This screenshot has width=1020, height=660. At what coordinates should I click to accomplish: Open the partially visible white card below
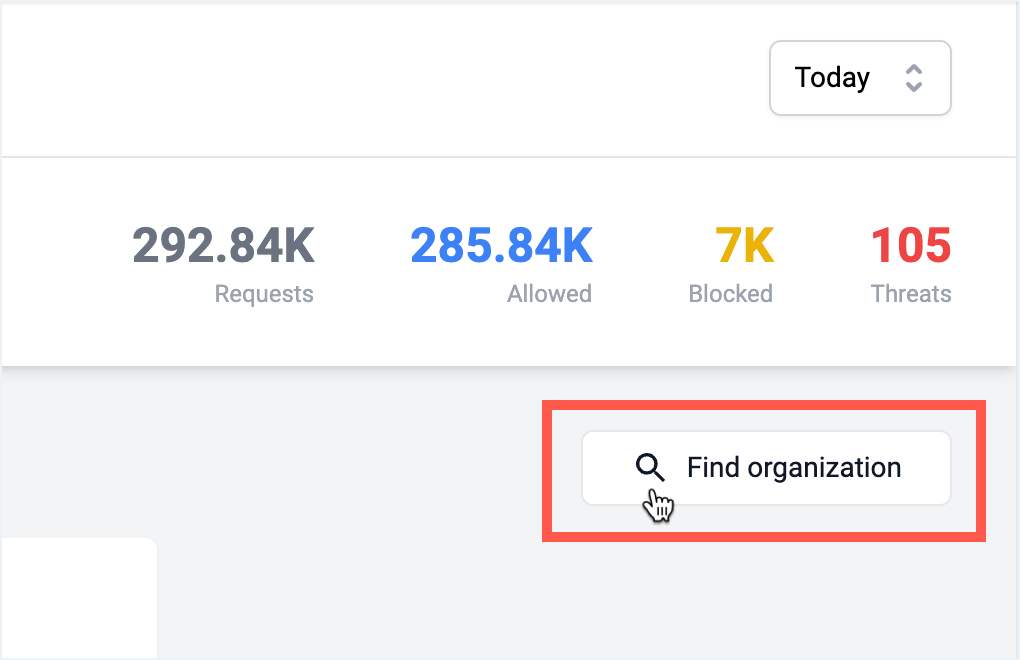point(79,598)
